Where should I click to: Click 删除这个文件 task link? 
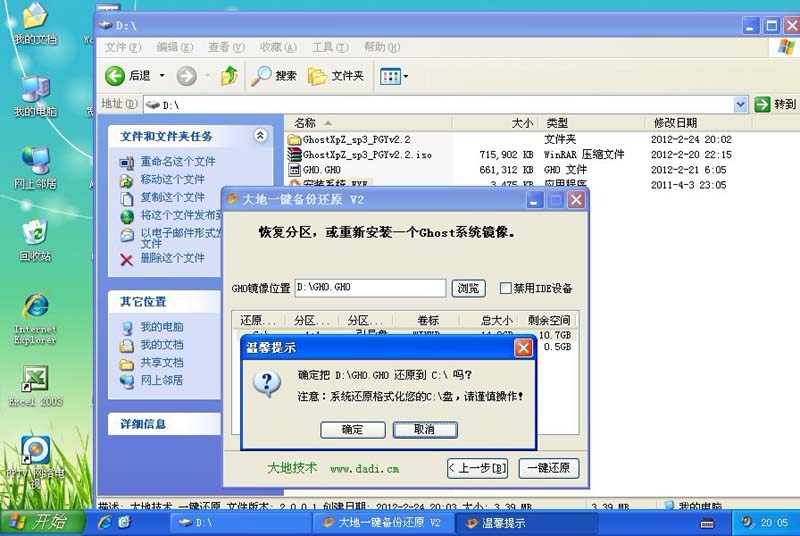(x=172, y=258)
